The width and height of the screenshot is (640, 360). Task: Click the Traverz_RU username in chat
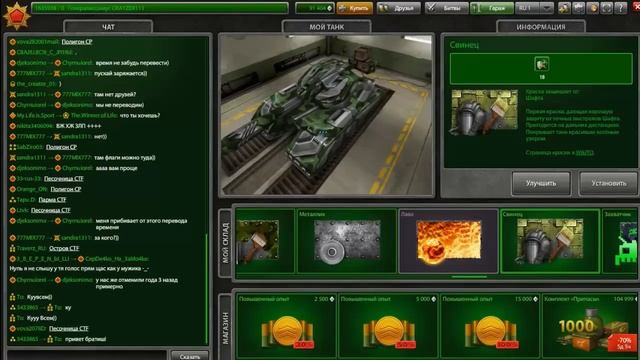click(31, 248)
